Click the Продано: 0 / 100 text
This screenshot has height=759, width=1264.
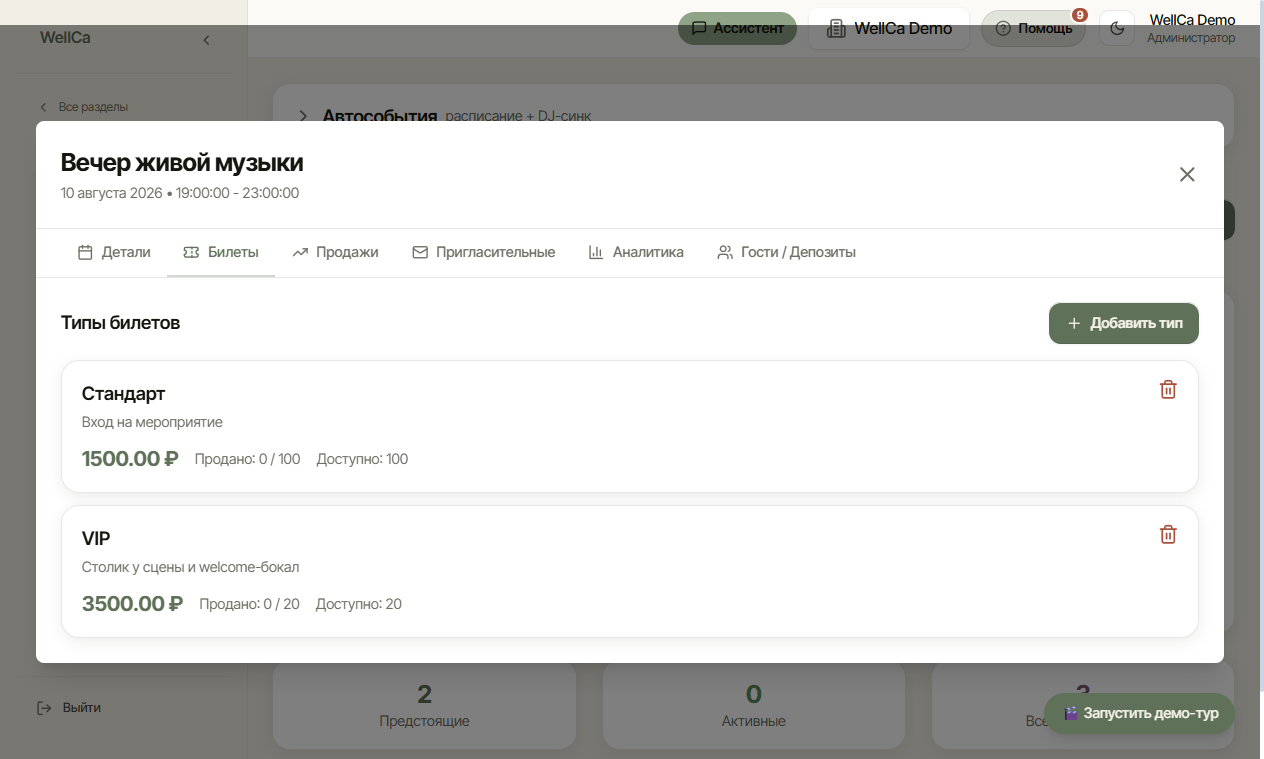tap(247, 460)
